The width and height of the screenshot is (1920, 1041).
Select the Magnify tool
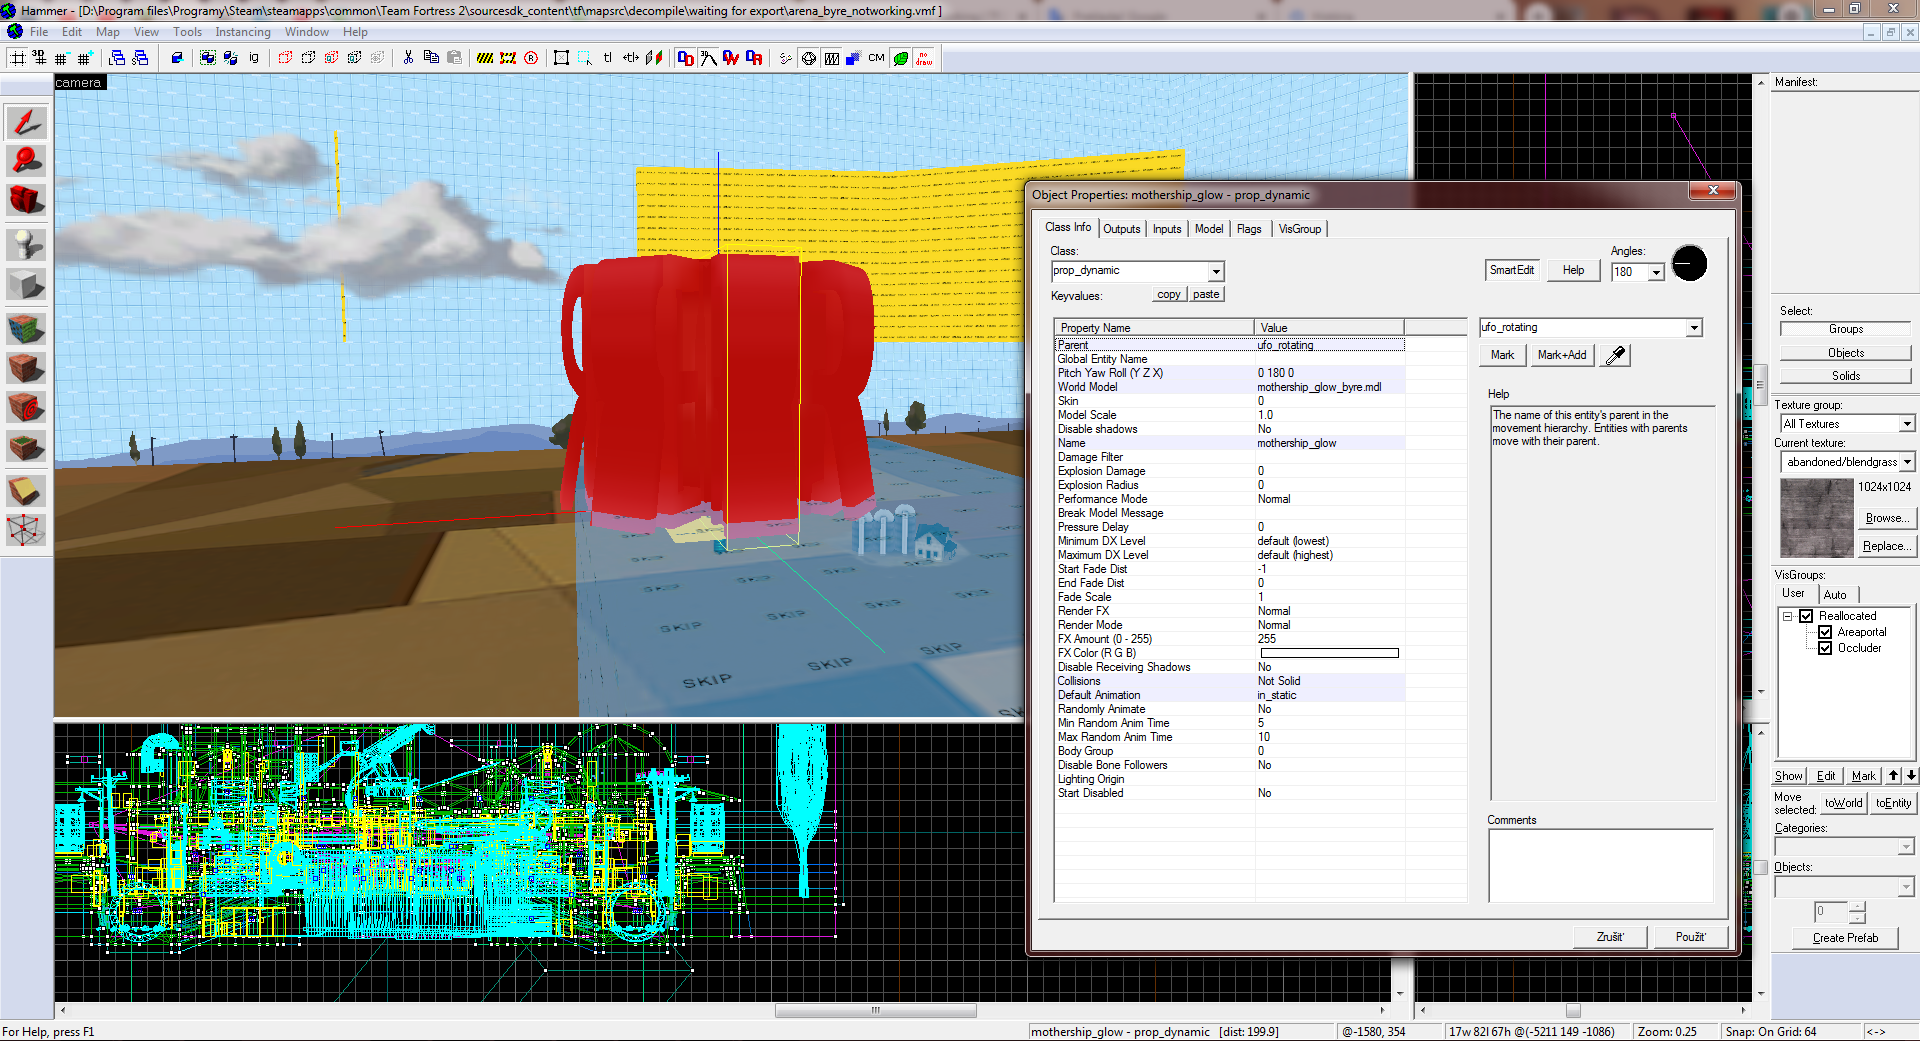click(27, 160)
